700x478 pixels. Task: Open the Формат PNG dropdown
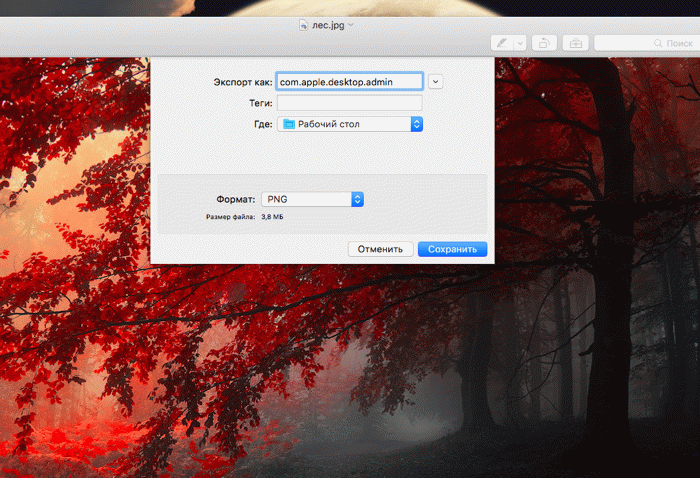pos(312,199)
